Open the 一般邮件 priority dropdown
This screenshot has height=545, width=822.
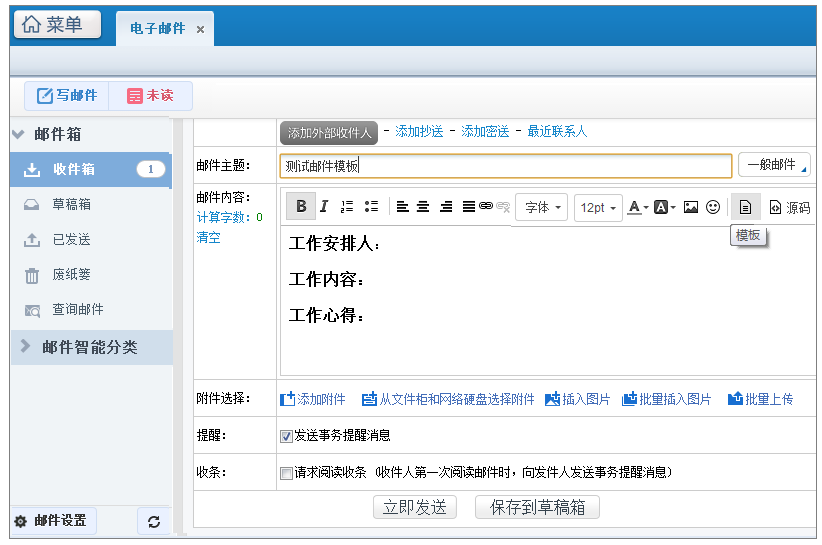click(x=774, y=165)
